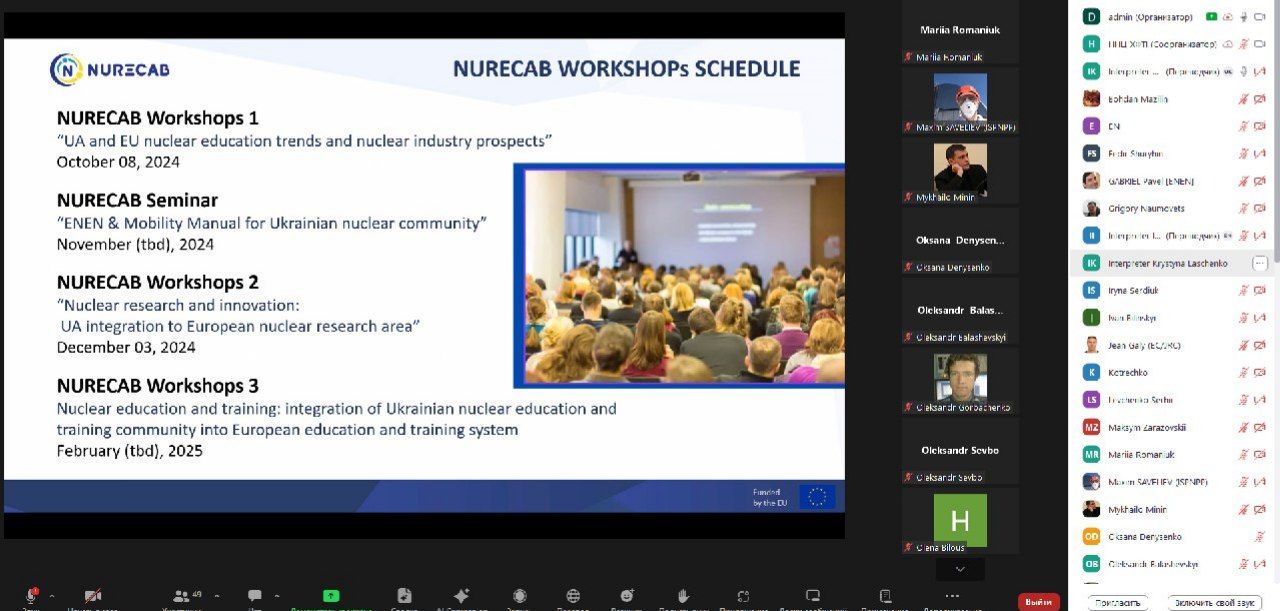The height and width of the screenshot is (611, 1280).
Task: Select Mariia Romaniuk in participants list
Action: click(1173, 454)
